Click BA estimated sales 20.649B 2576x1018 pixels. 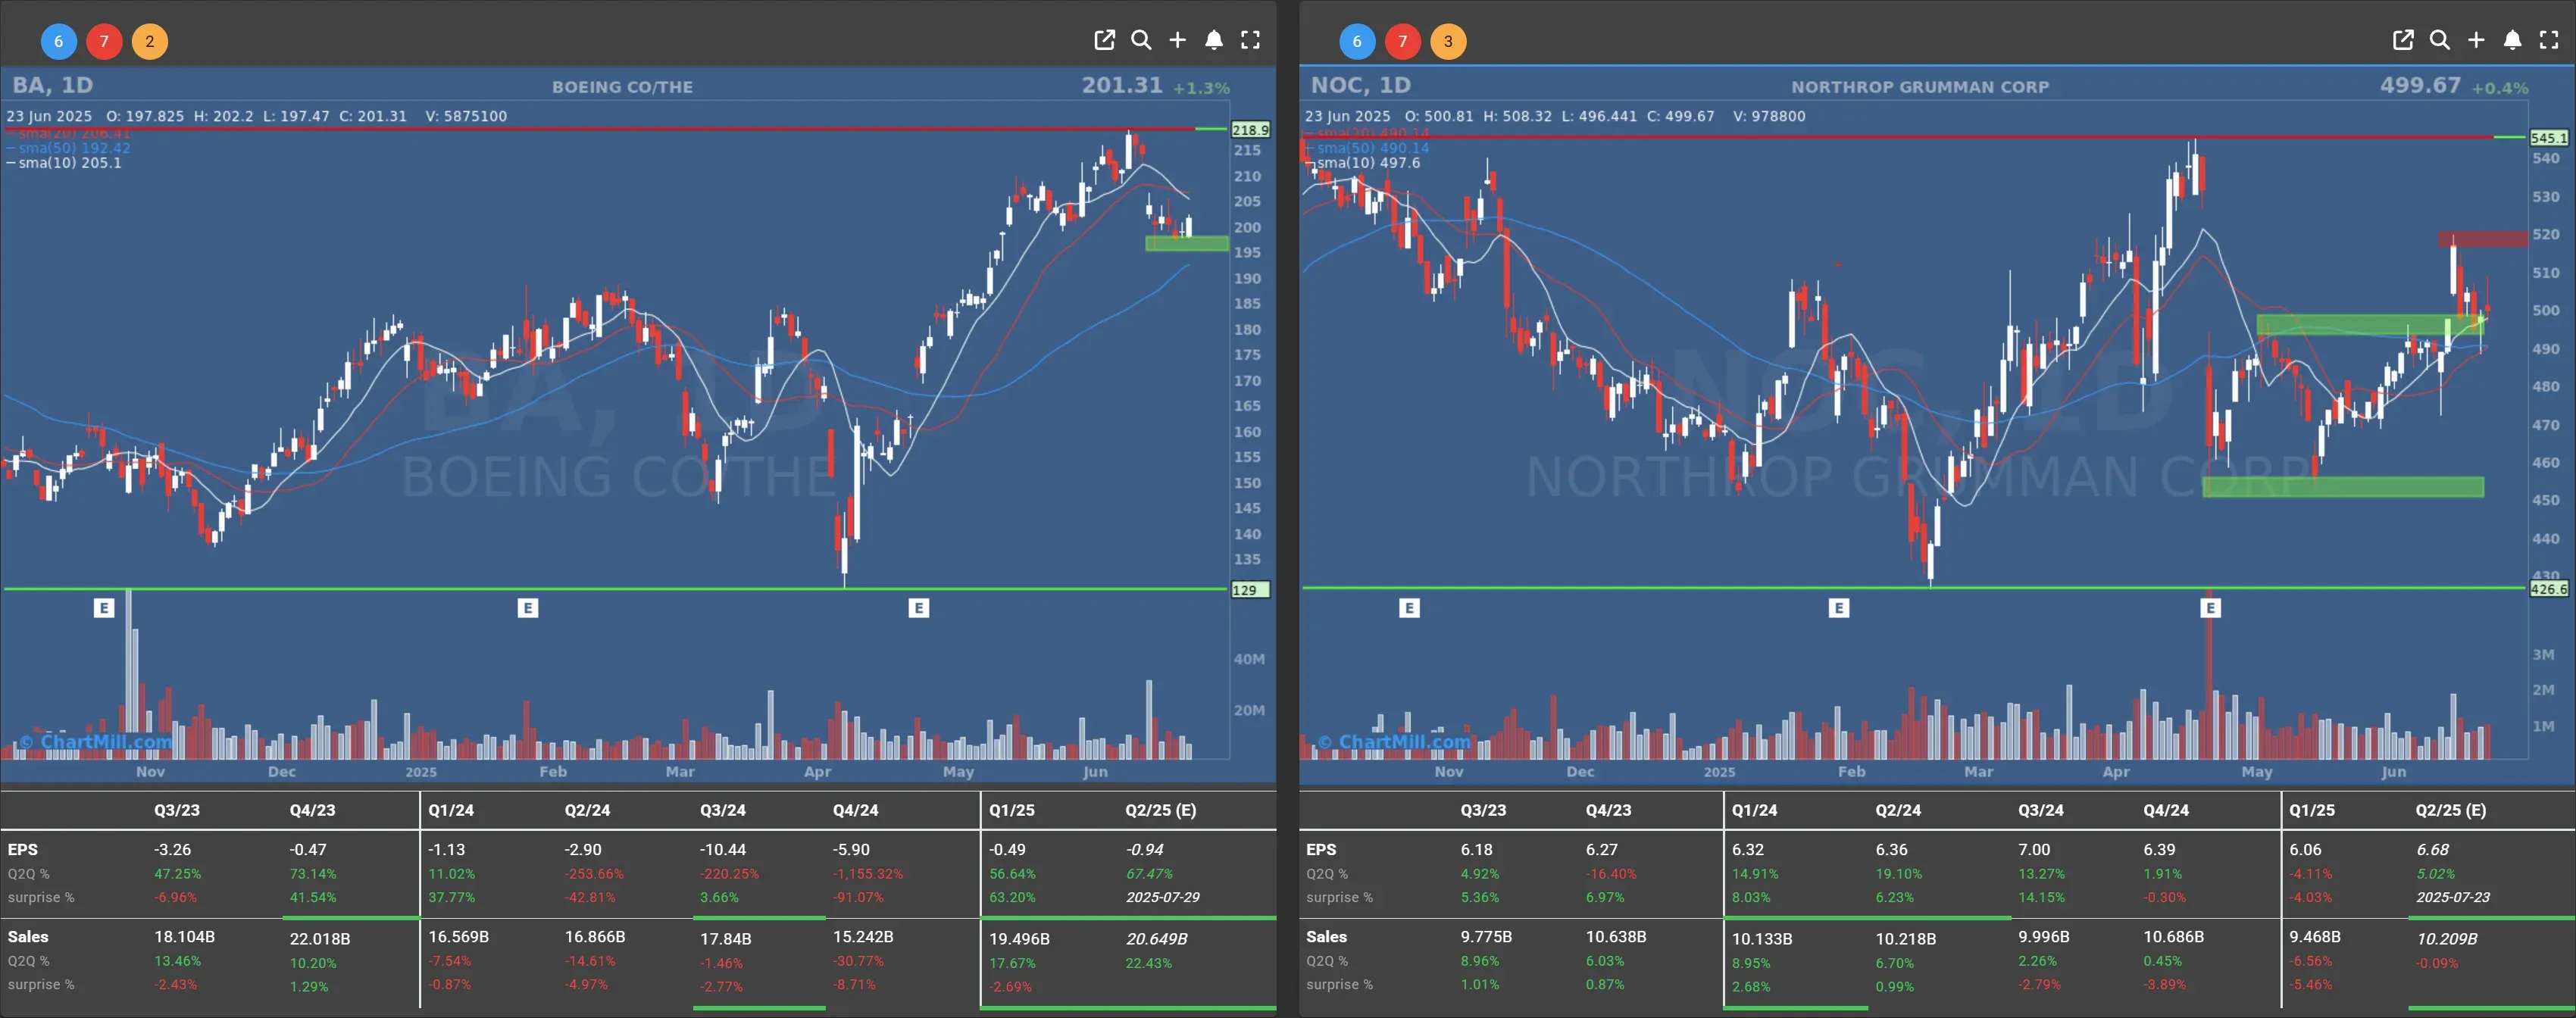pyautogui.click(x=1157, y=939)
